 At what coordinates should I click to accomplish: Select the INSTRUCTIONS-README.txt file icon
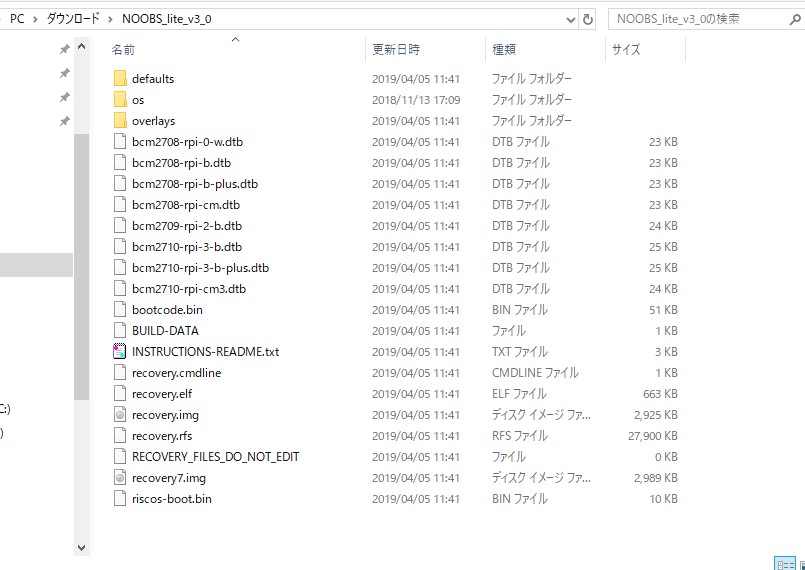point(120,352)
